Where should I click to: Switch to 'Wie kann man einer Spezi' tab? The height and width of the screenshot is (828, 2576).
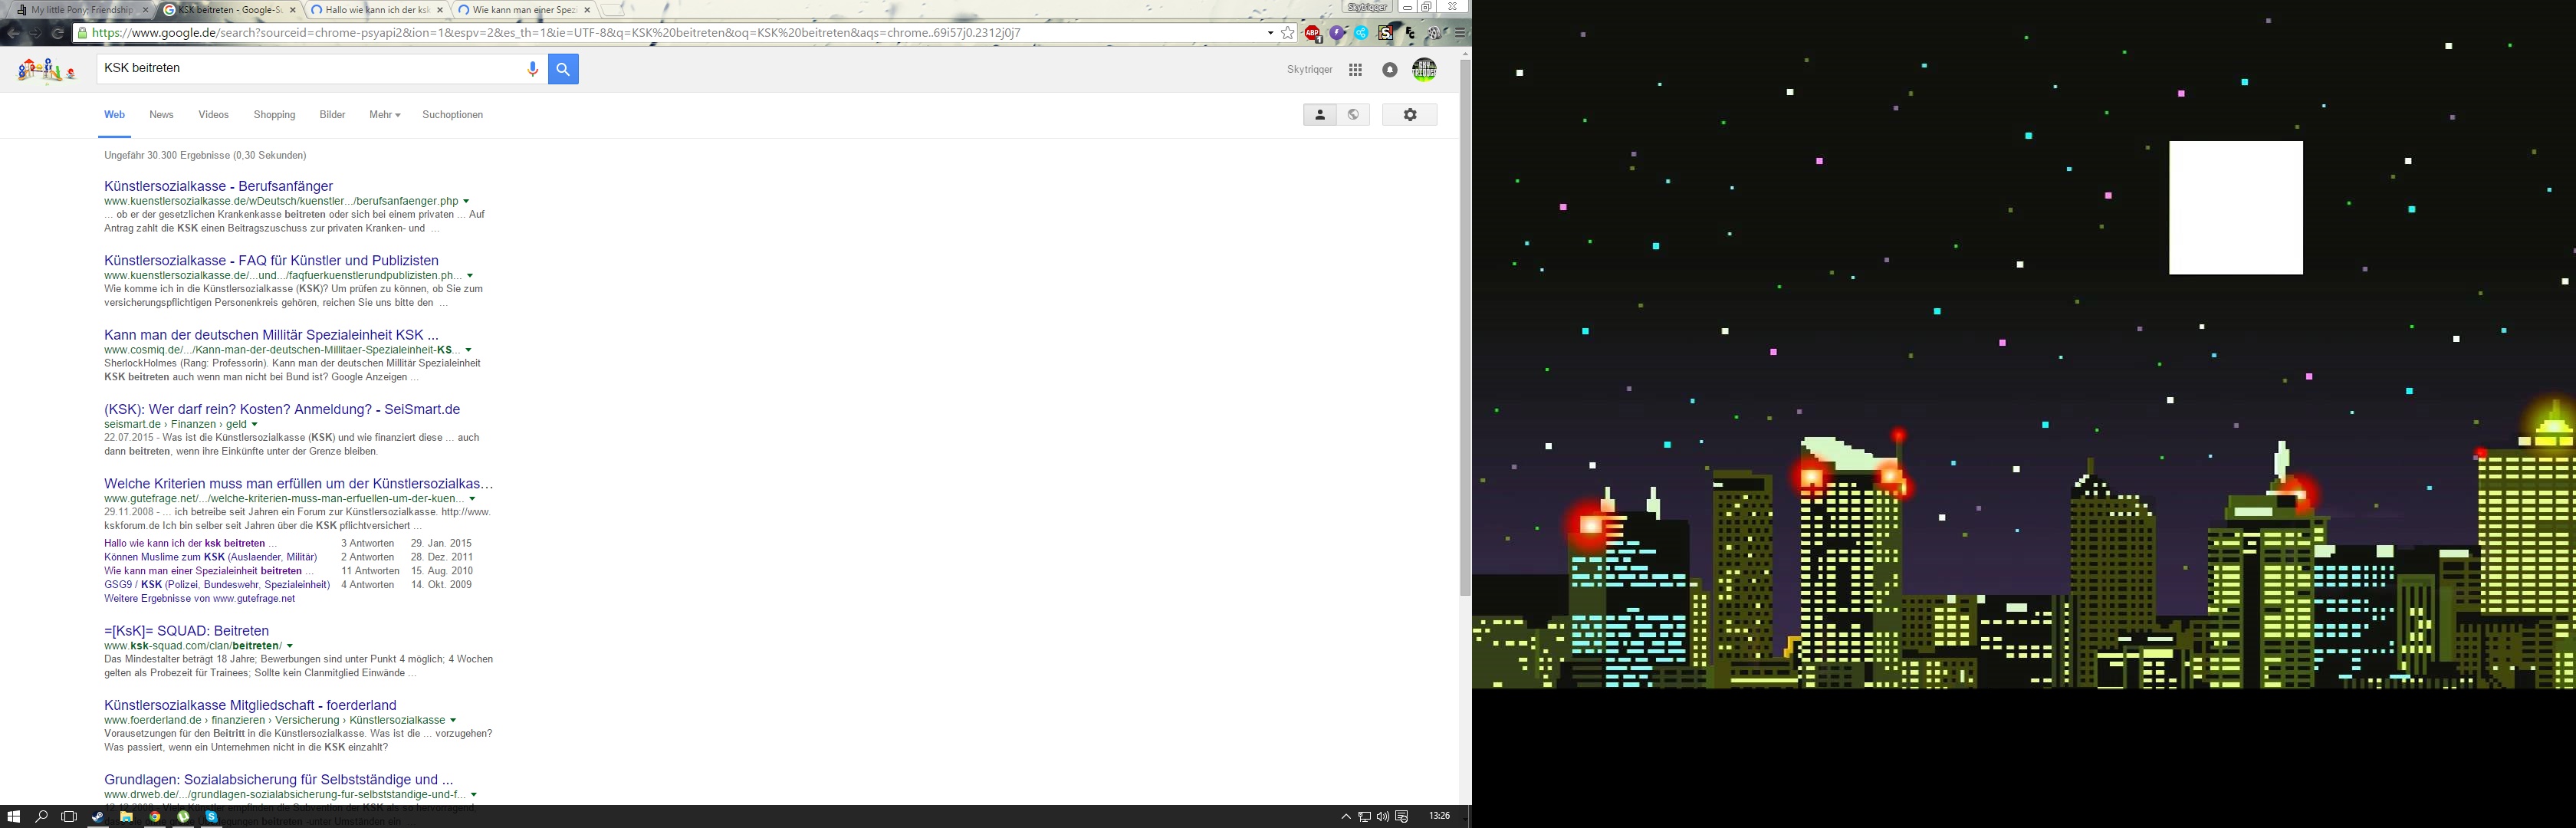(525, 10)
